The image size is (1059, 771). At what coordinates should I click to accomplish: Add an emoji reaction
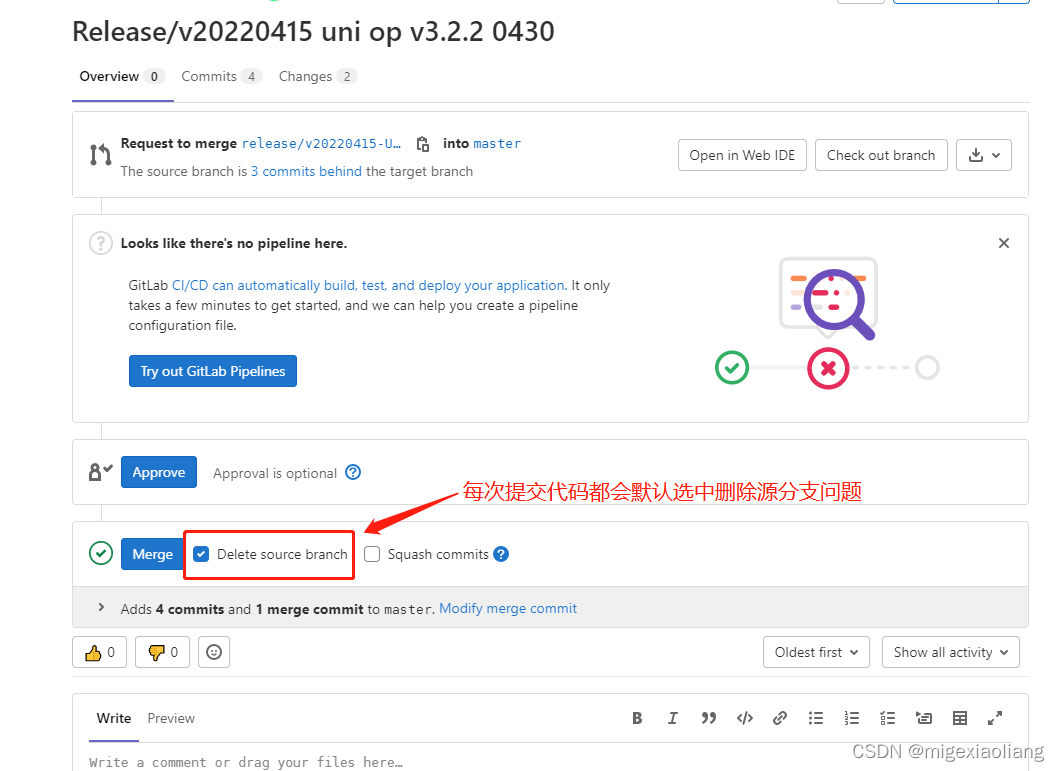[x=214, y=652]
